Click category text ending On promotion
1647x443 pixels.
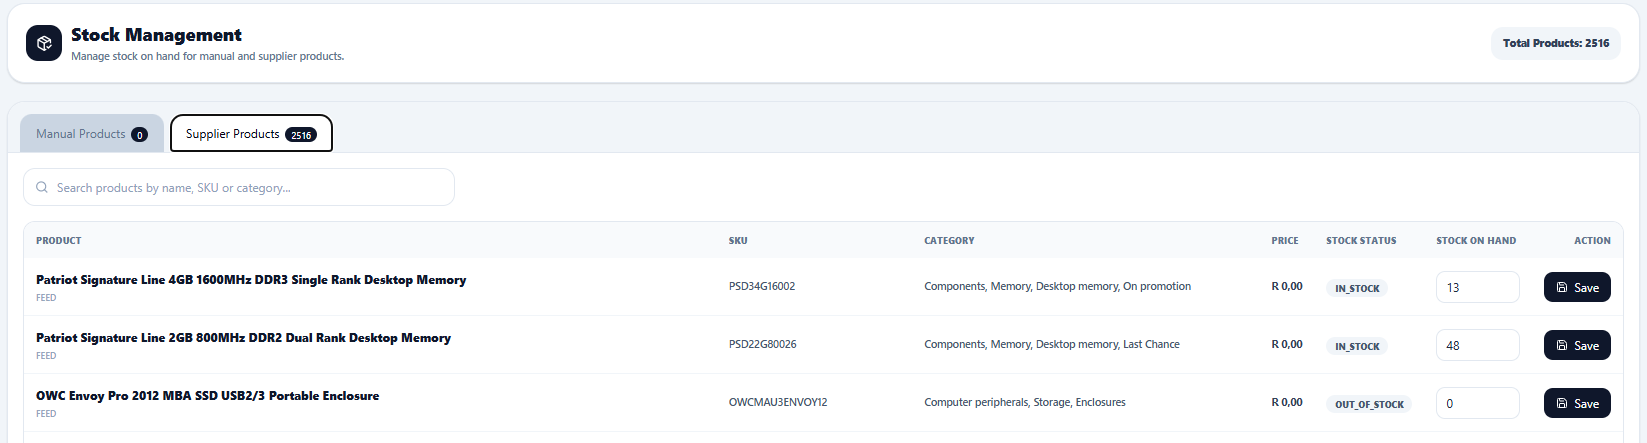(x=1057, y=286)
